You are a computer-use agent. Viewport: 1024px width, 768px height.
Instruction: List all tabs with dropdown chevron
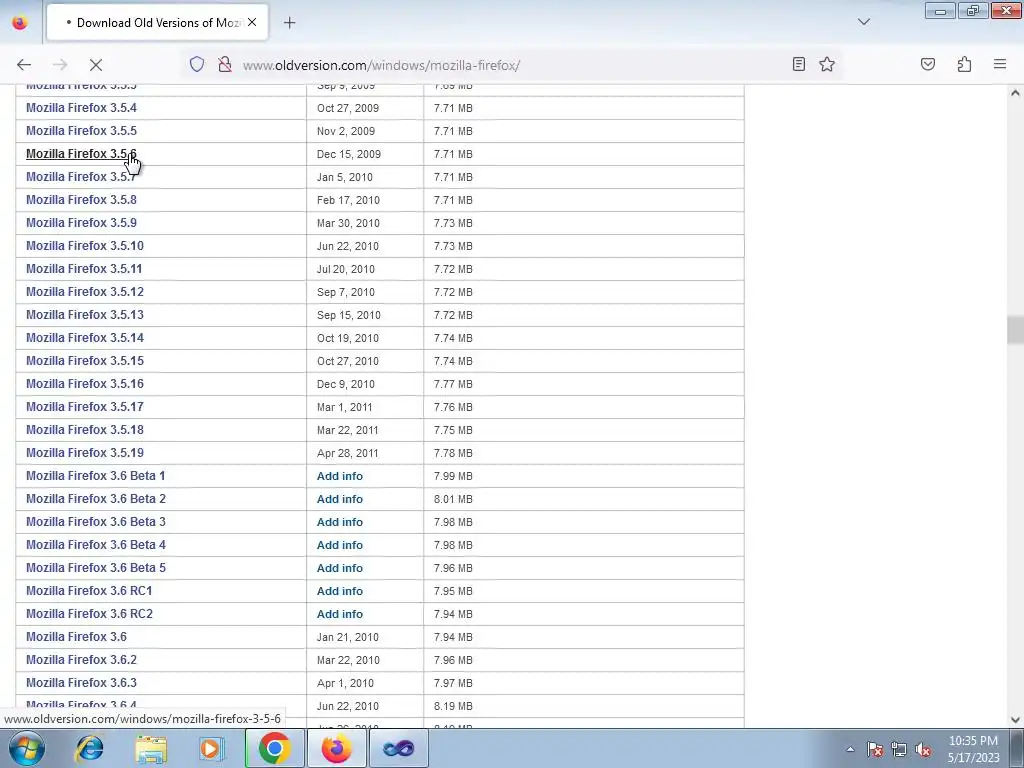point(863,22)
